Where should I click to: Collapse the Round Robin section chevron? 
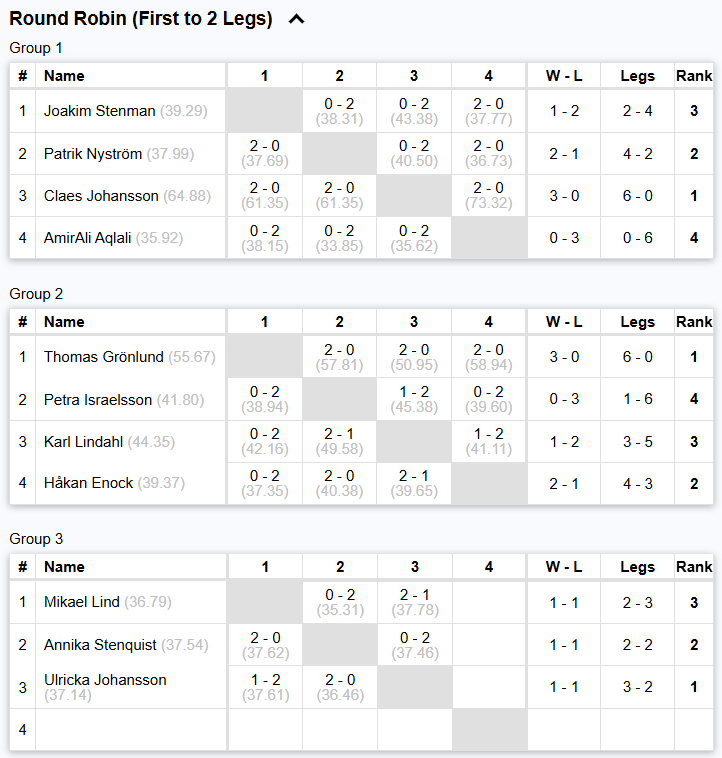295,19
